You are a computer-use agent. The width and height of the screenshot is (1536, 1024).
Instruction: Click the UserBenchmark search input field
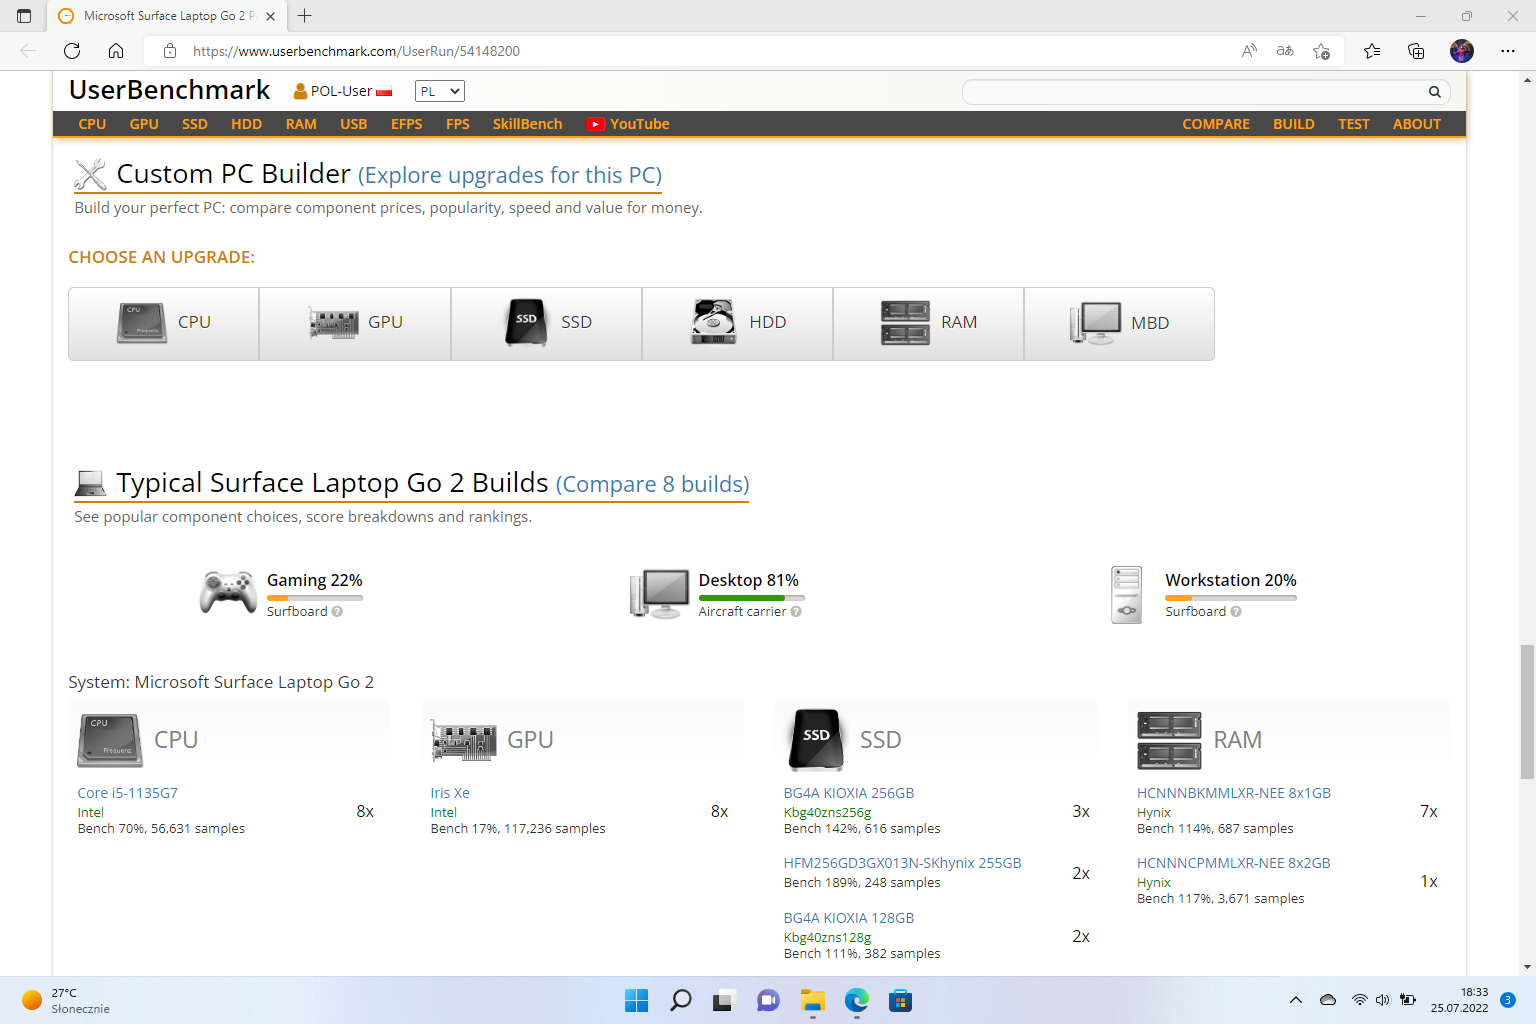pos(1190,92)
